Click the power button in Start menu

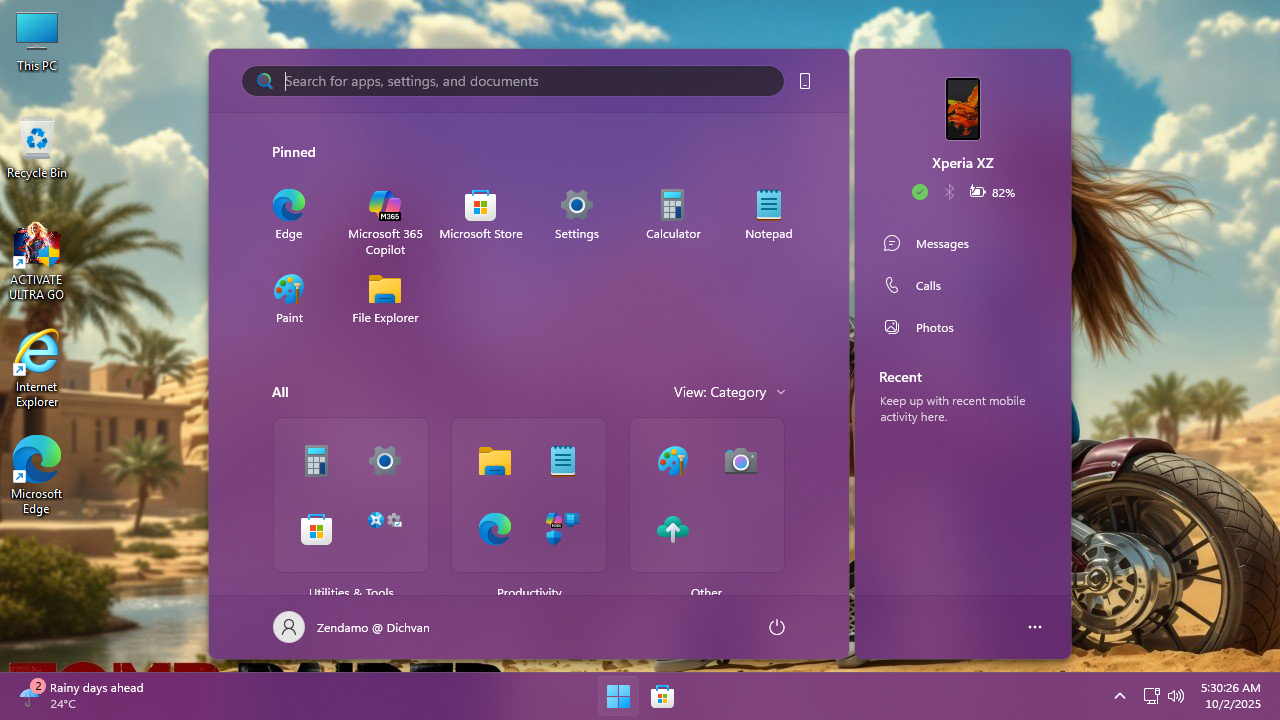click(x=777, y=627)
